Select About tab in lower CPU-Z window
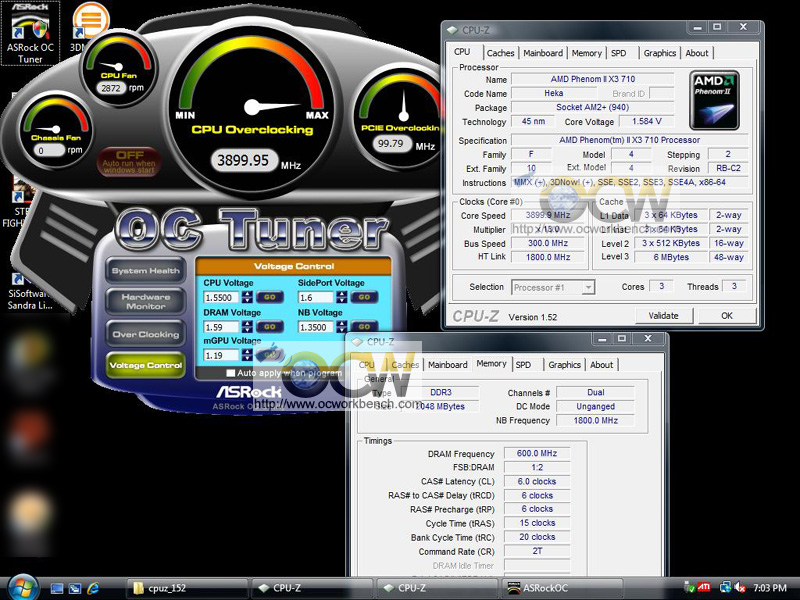This screenshot has width=800, height=600. pos(602,365)
